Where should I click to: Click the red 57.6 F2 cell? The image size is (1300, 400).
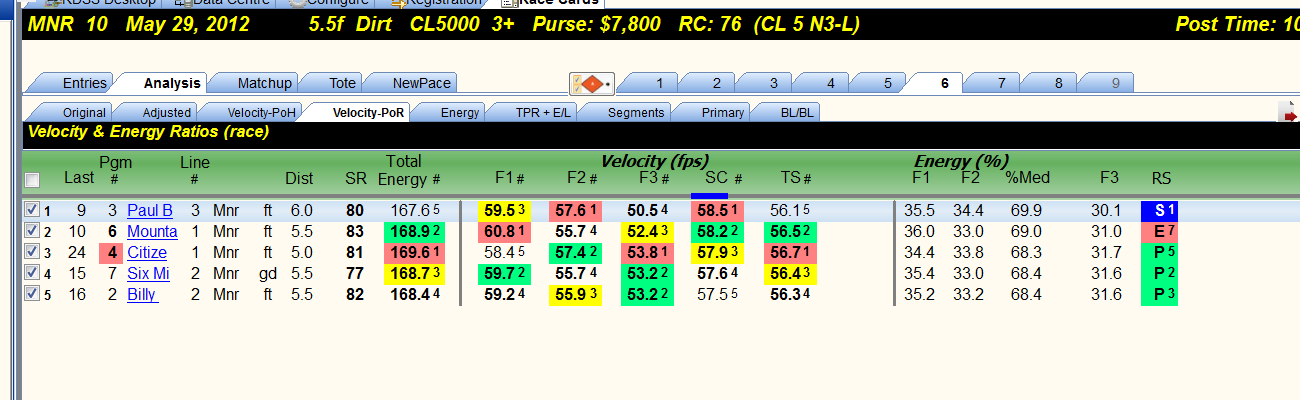575,211
